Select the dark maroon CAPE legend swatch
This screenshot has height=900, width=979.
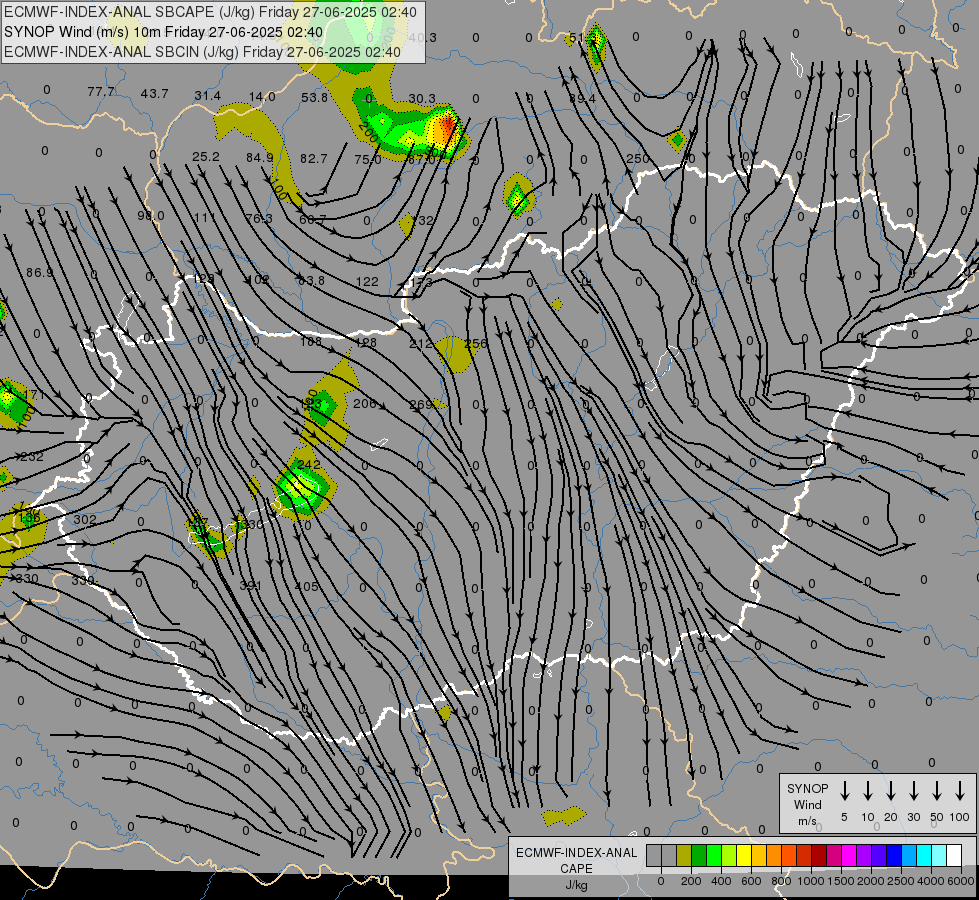pos(819,855)
